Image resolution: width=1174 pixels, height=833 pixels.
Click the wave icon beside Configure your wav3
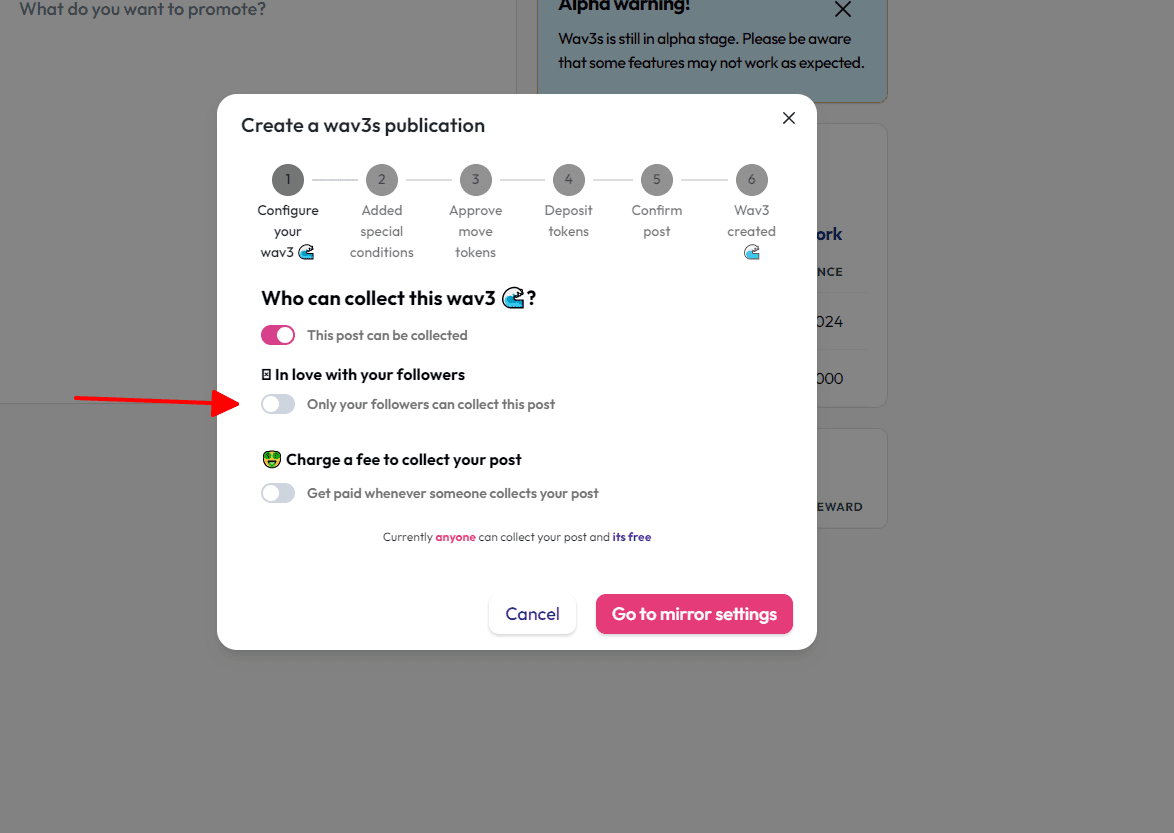[x=306, y=252]
